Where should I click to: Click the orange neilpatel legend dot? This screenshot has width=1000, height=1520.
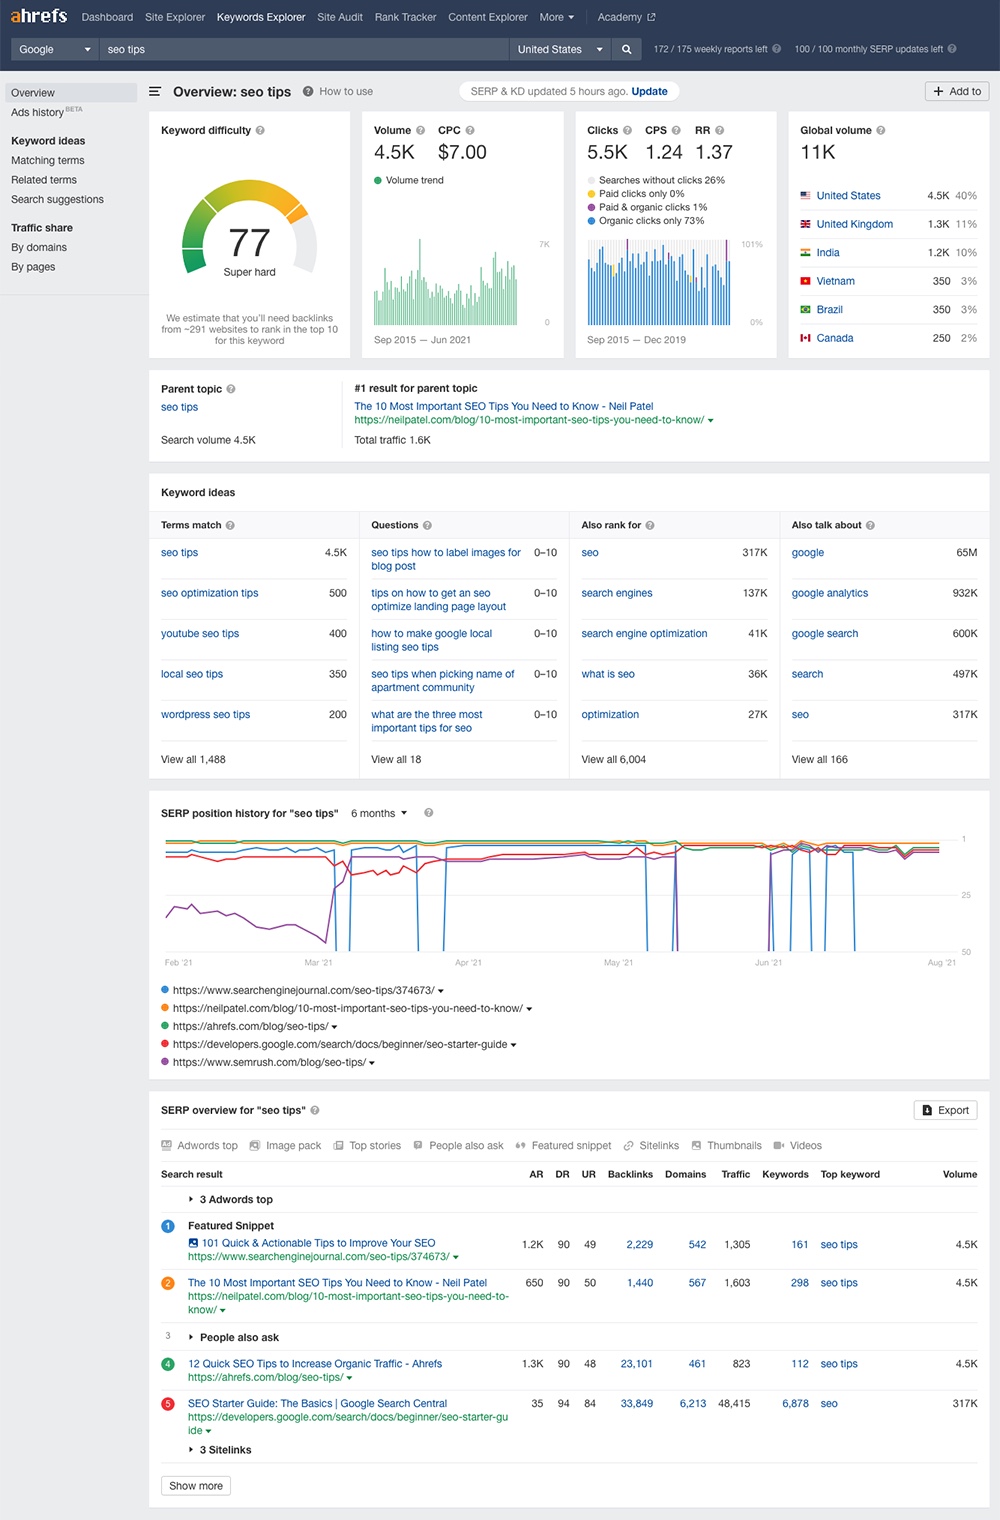[x=165, y=1008]
